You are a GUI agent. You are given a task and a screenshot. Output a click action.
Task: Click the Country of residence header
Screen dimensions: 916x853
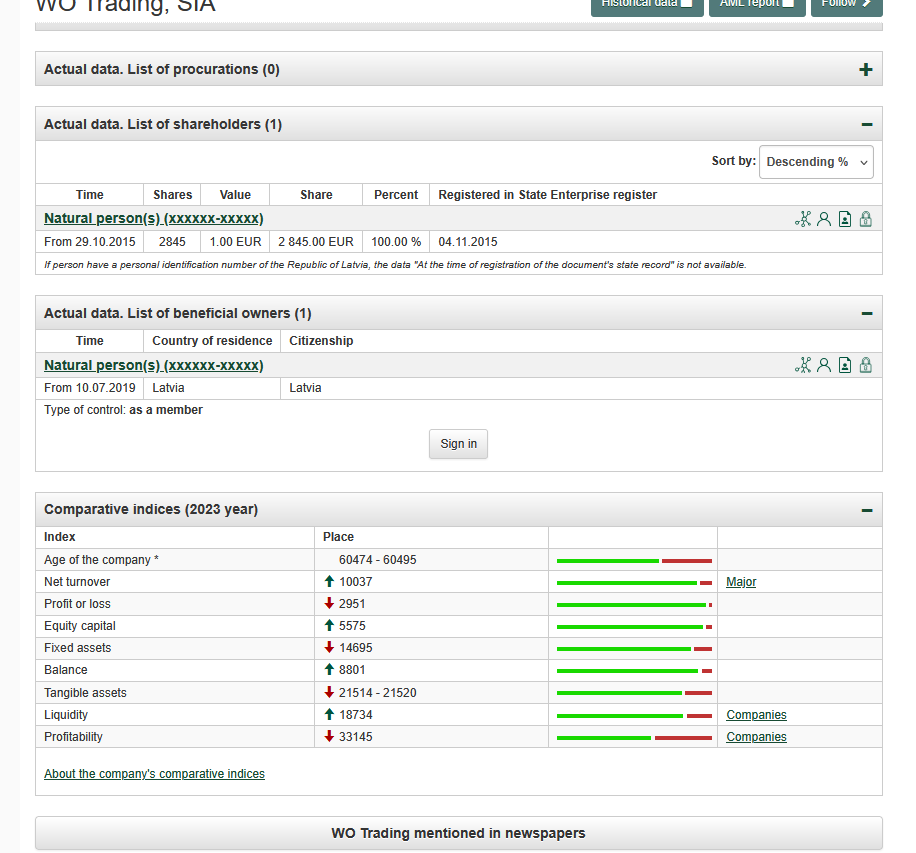(x=212, y=341)
